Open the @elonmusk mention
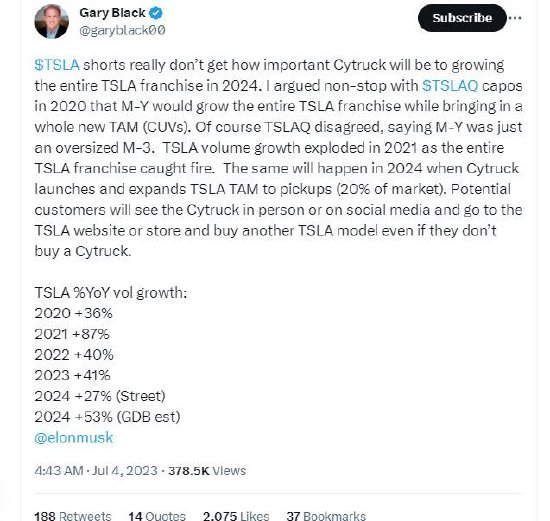 (74, 438)
